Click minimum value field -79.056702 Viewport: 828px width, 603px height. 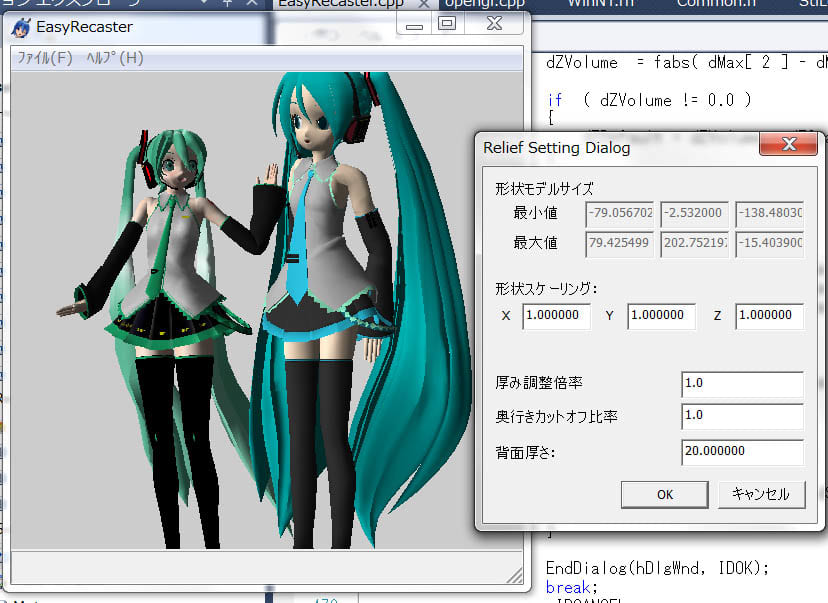[x=619, y=214]
